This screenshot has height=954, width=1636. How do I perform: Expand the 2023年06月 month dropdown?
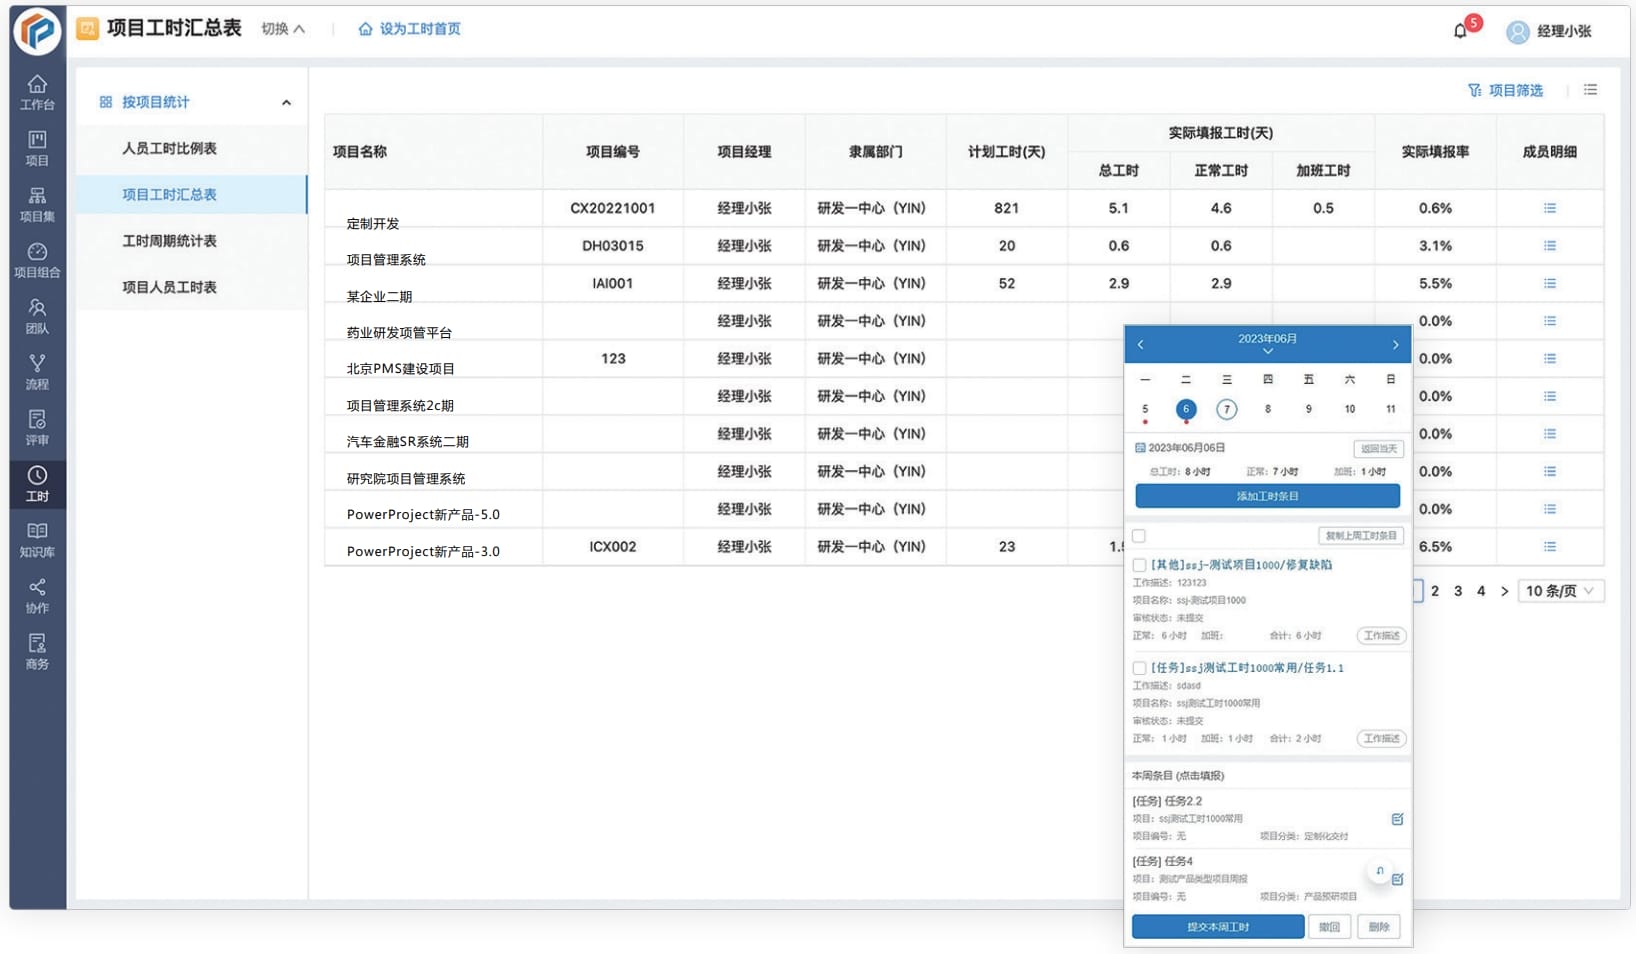(x=1267, y=344)
